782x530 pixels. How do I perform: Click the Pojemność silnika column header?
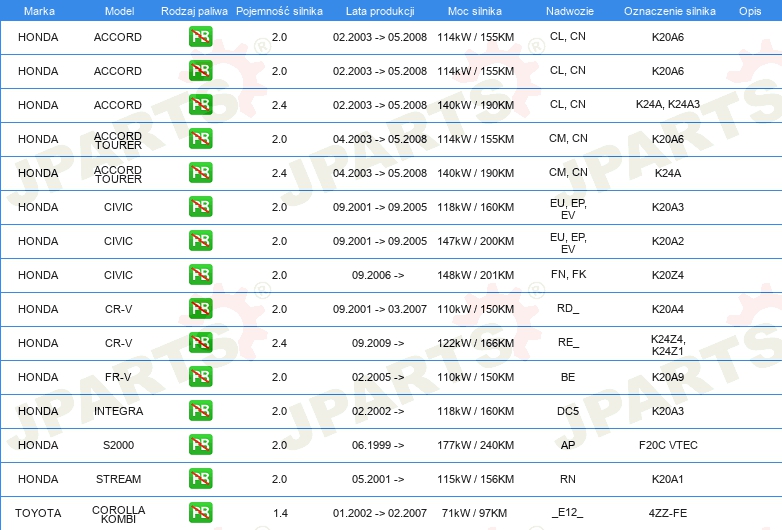[279, 11]
